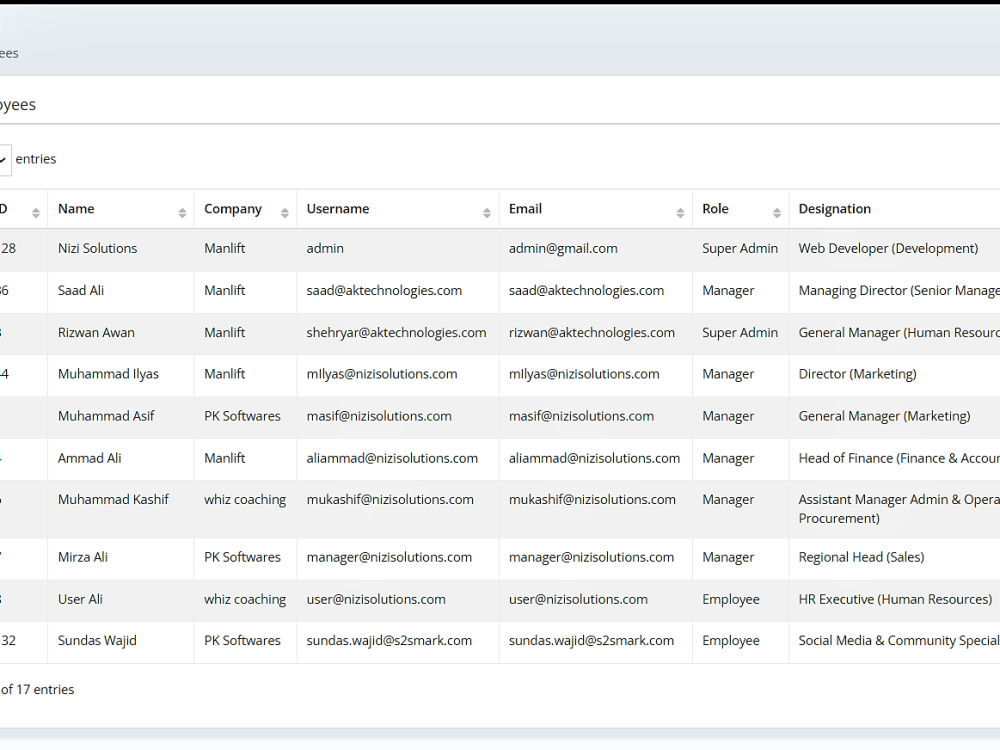The width and height of the screenshot is (1000, 750).
Task: Select HR Executive designation for User Ali
Action: 895,599
